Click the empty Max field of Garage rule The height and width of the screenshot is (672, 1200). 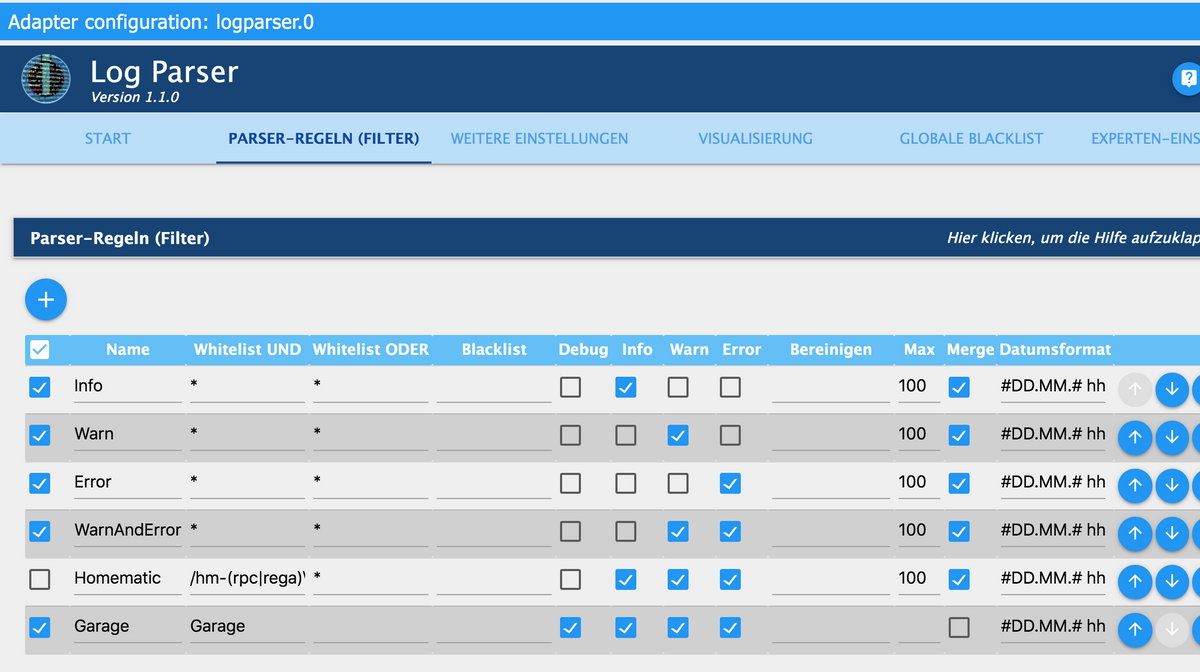tap(918, 627)
